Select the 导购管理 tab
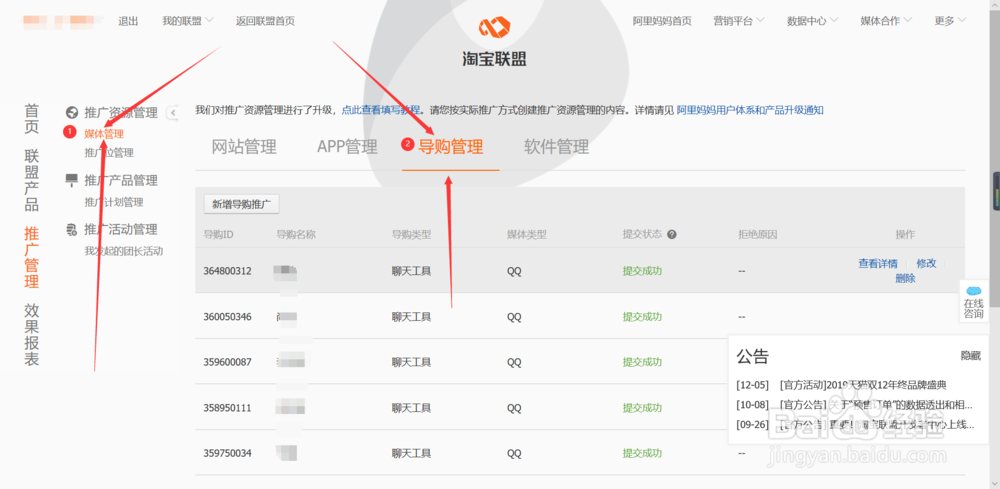The image size is (1000, 489). click(x=450, y=147)
